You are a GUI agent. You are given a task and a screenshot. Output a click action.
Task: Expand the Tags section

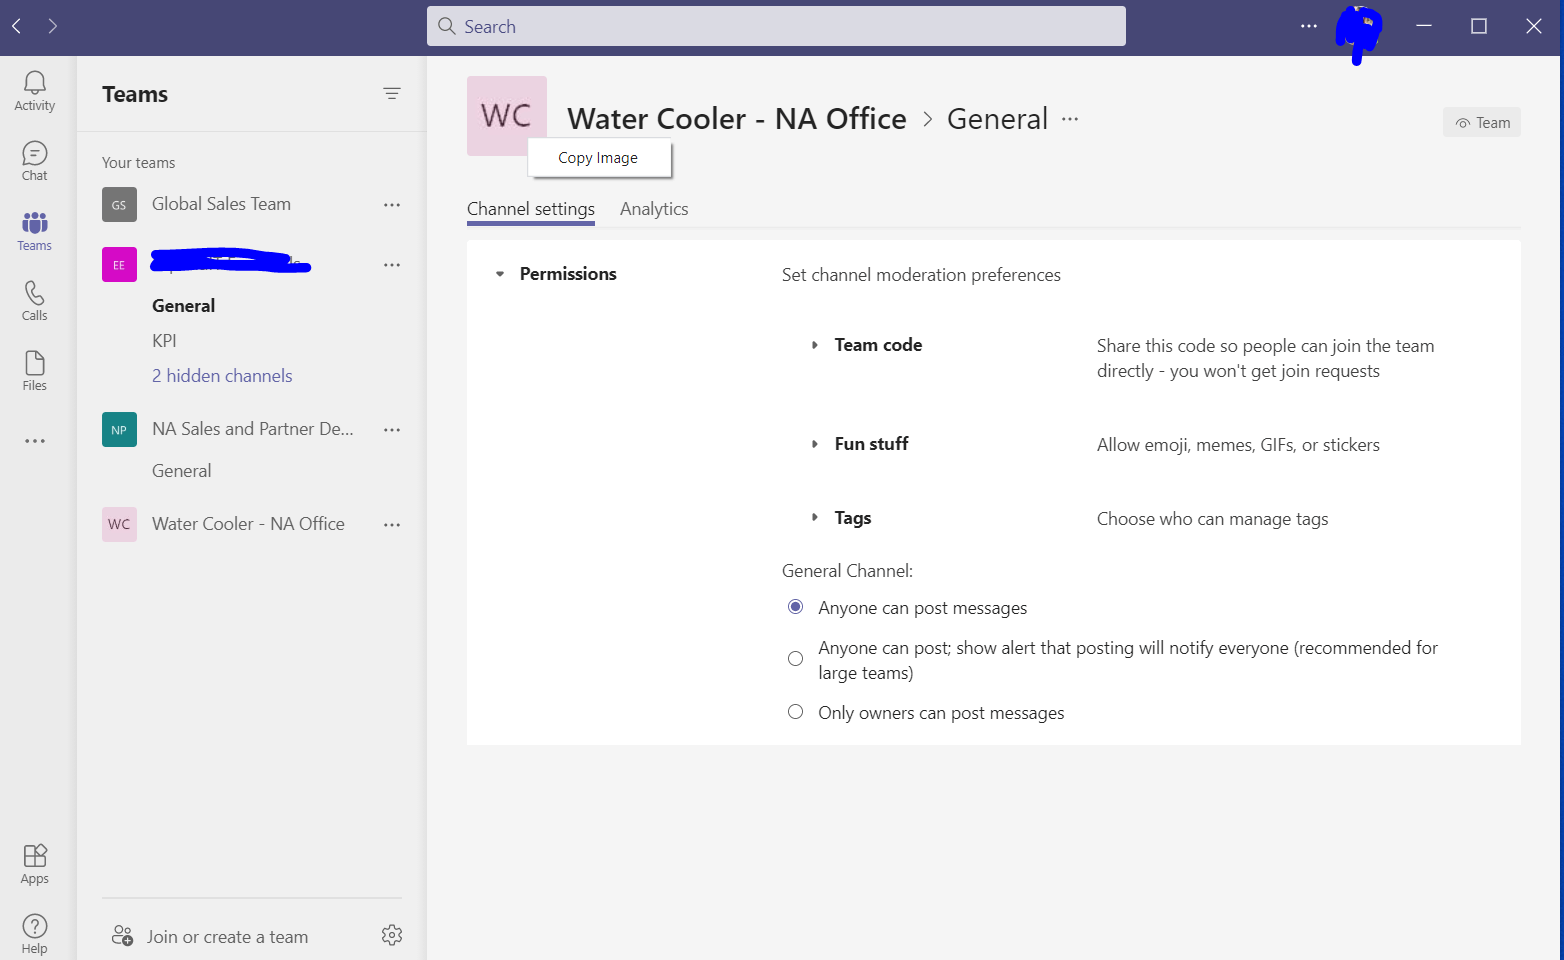pos(815,518)
